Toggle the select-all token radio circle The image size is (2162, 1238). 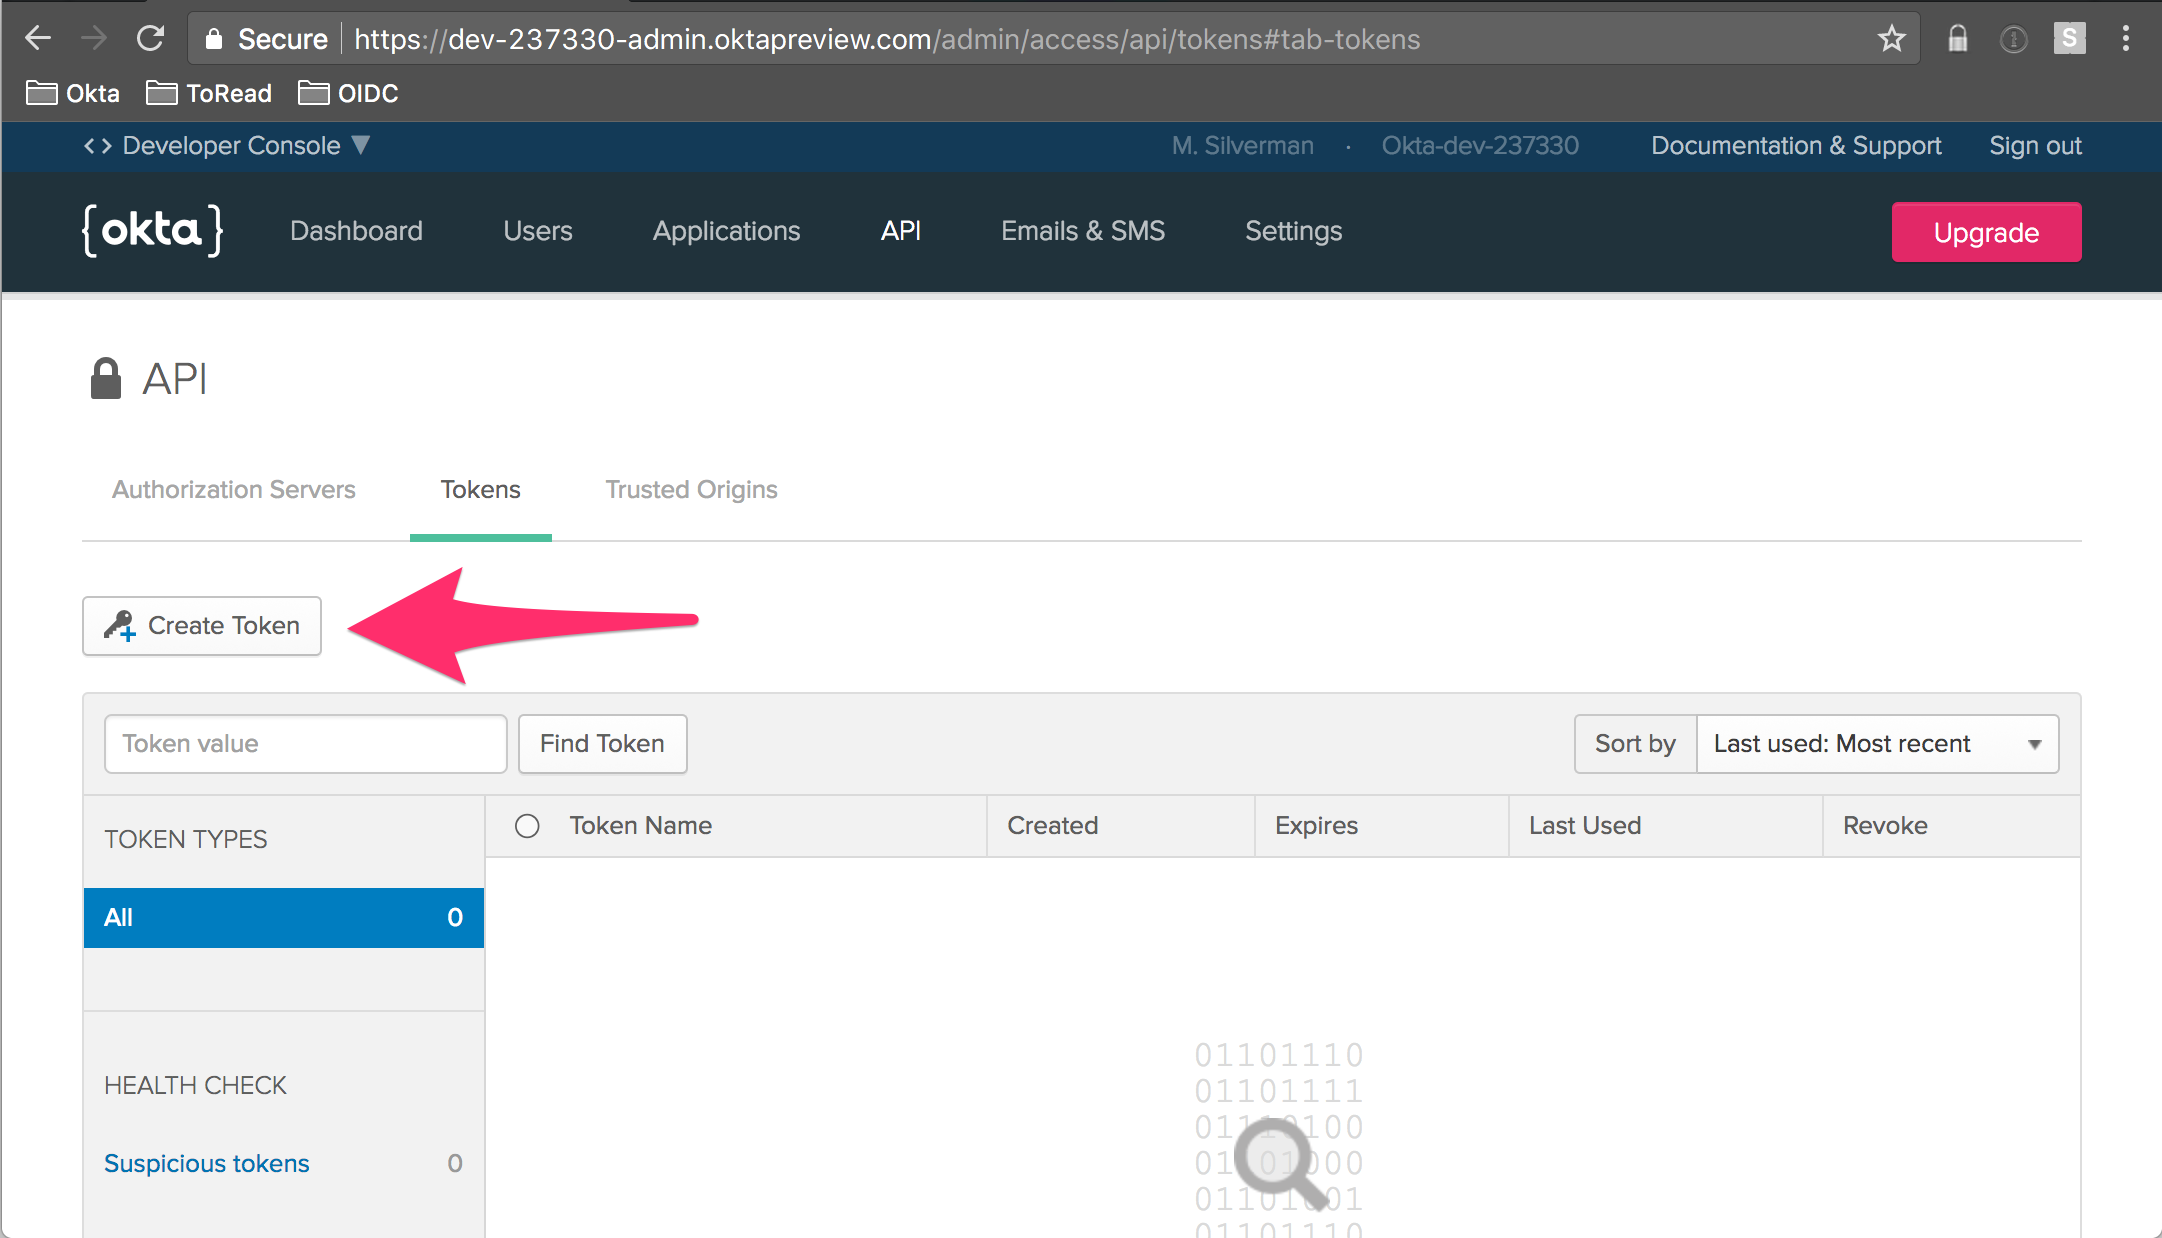click(527, 826)
